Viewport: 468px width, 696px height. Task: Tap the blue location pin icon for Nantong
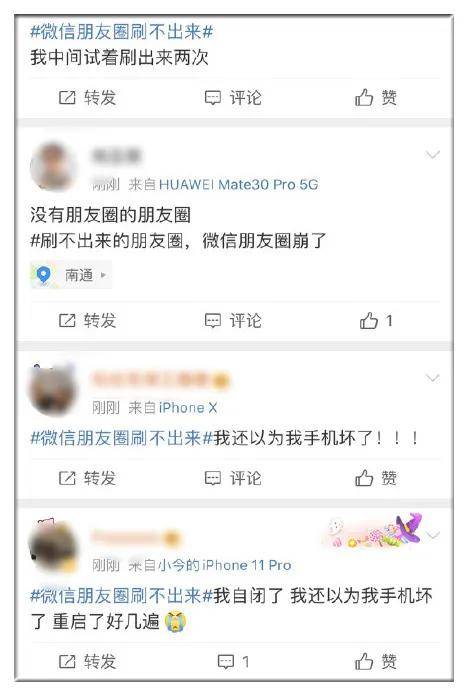[43, 275]
